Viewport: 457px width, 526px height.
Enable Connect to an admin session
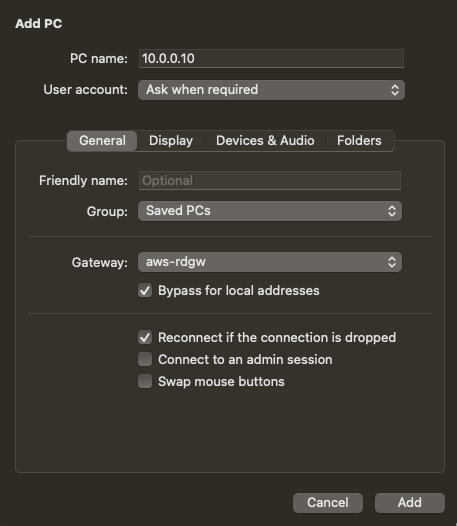(x=145, y=359)
